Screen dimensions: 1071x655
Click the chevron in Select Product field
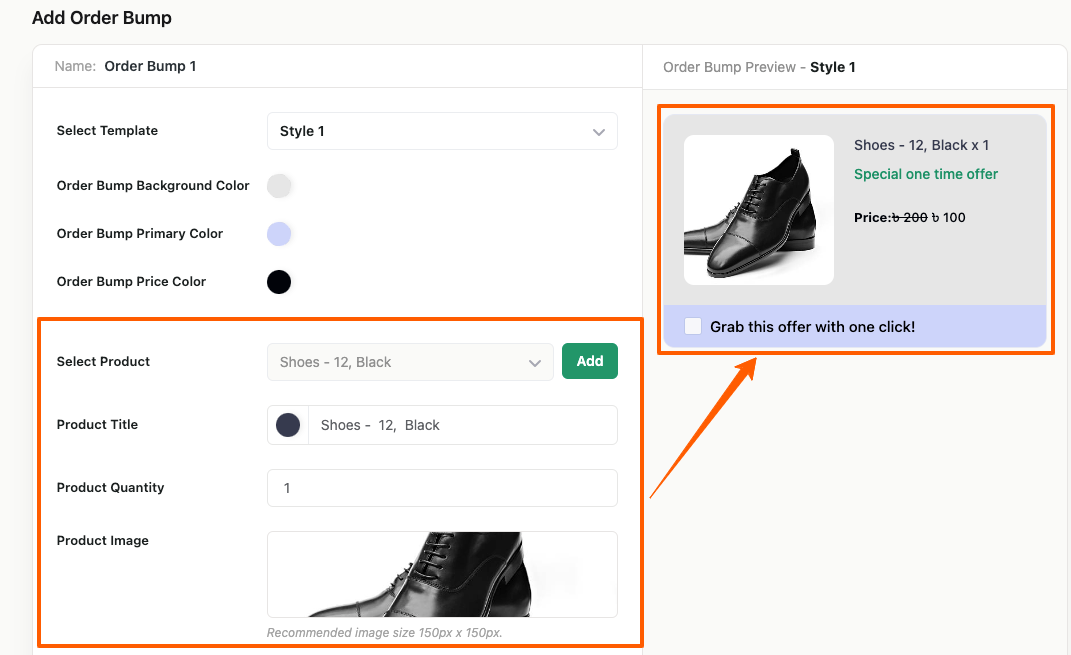pos(535,363)
